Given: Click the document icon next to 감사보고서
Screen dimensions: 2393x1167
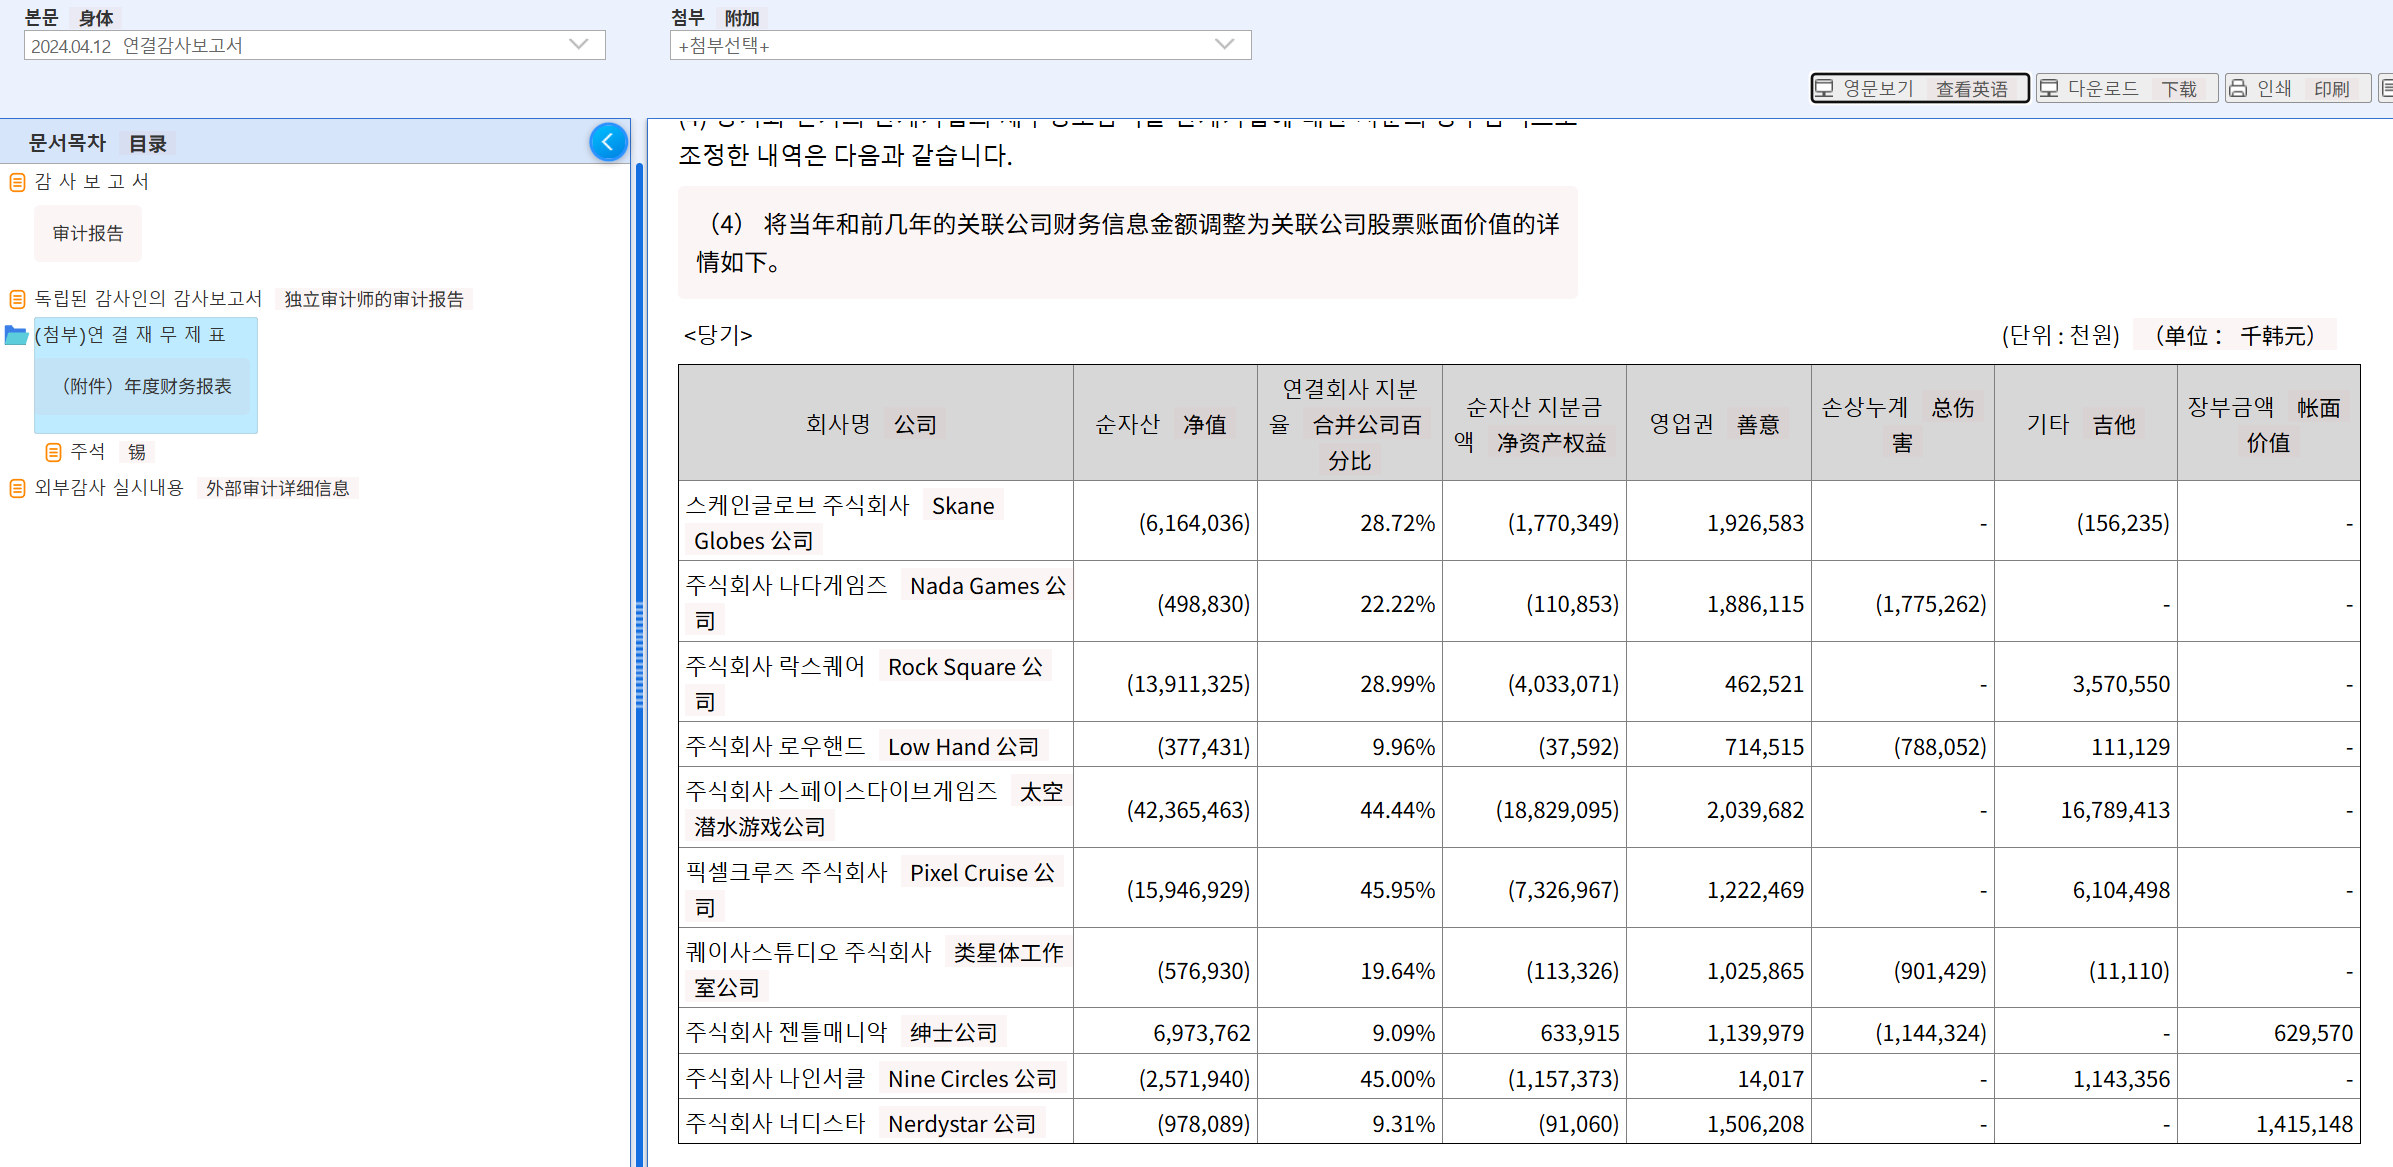Looking at the screenshot, I should pos(17,182).
